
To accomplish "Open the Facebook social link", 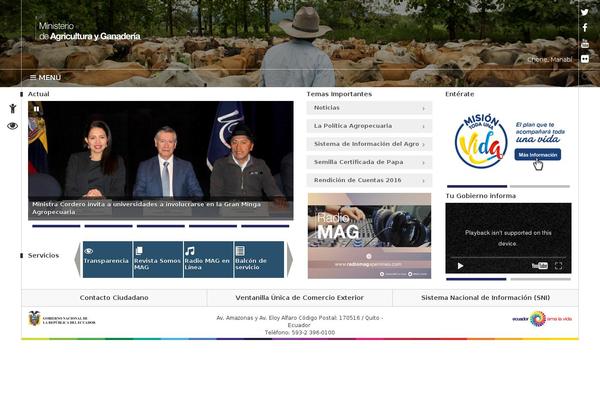I will pyautogui.click(x=585, y=28).
